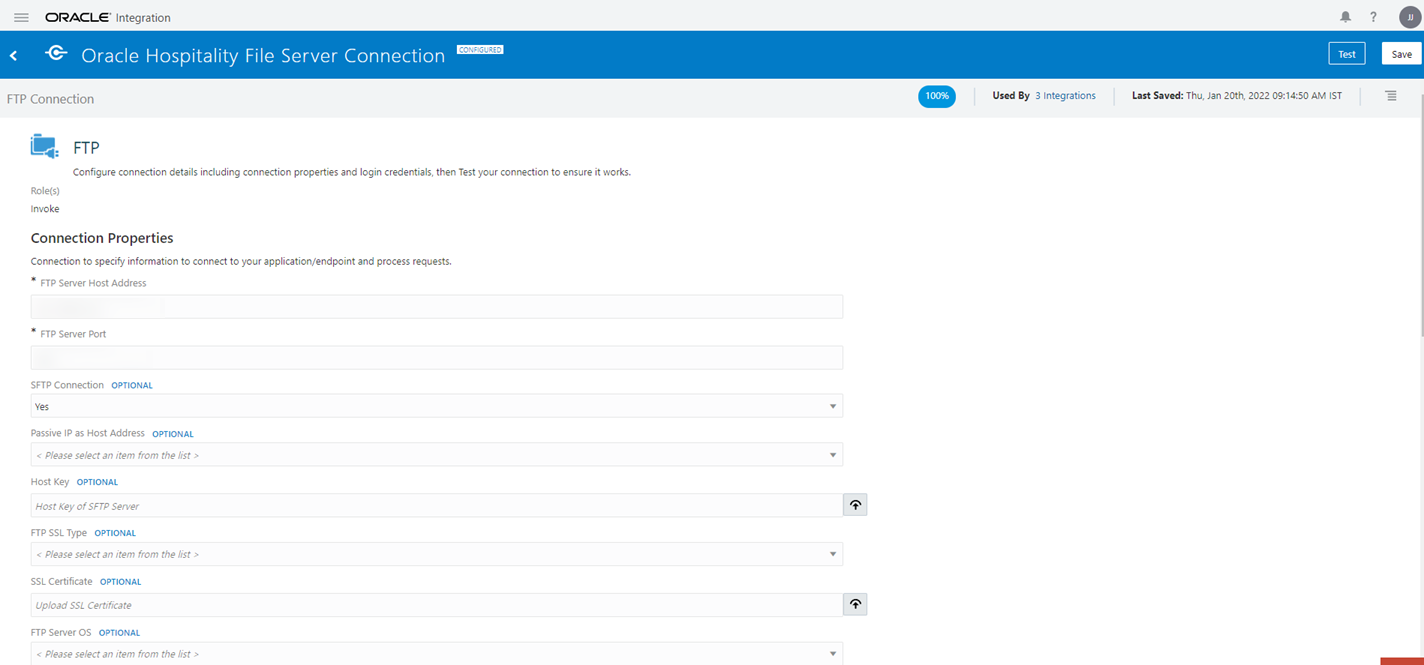This screenshot has height=665, width=1424.
Task: Click the connection adapter icon beside the title
Action: 57,54
